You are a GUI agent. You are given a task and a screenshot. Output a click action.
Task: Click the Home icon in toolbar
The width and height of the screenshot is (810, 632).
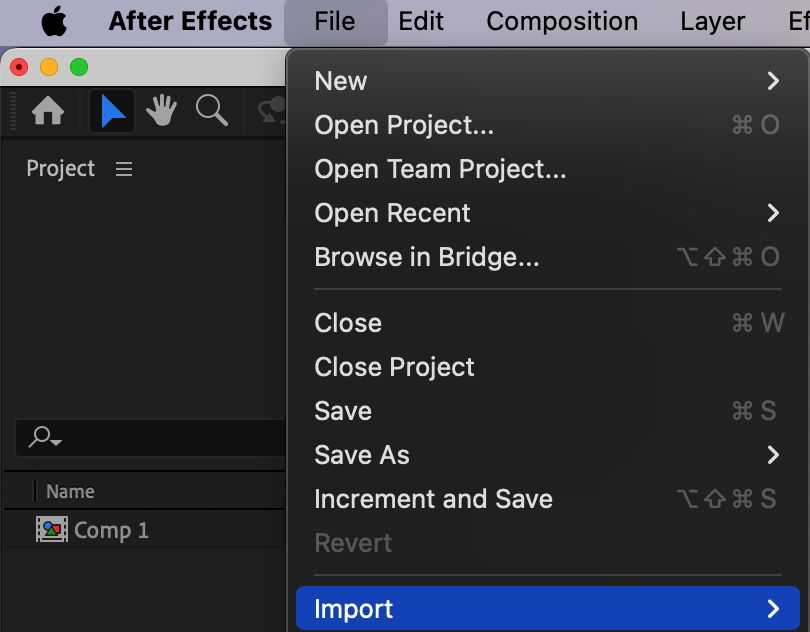coord(48,111)
